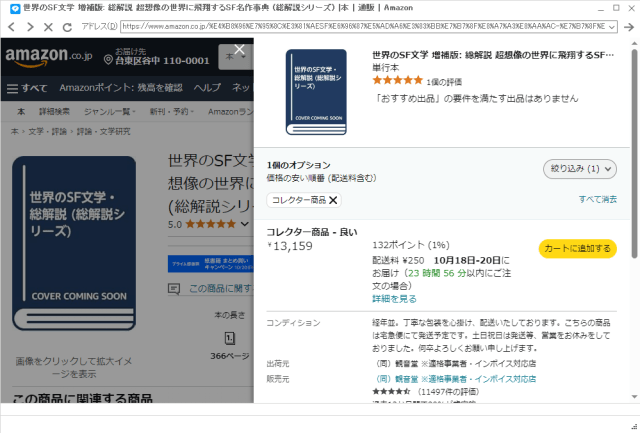
Task: Open 詳細検索 in the books subnavigation
Action: click(54, 111)
